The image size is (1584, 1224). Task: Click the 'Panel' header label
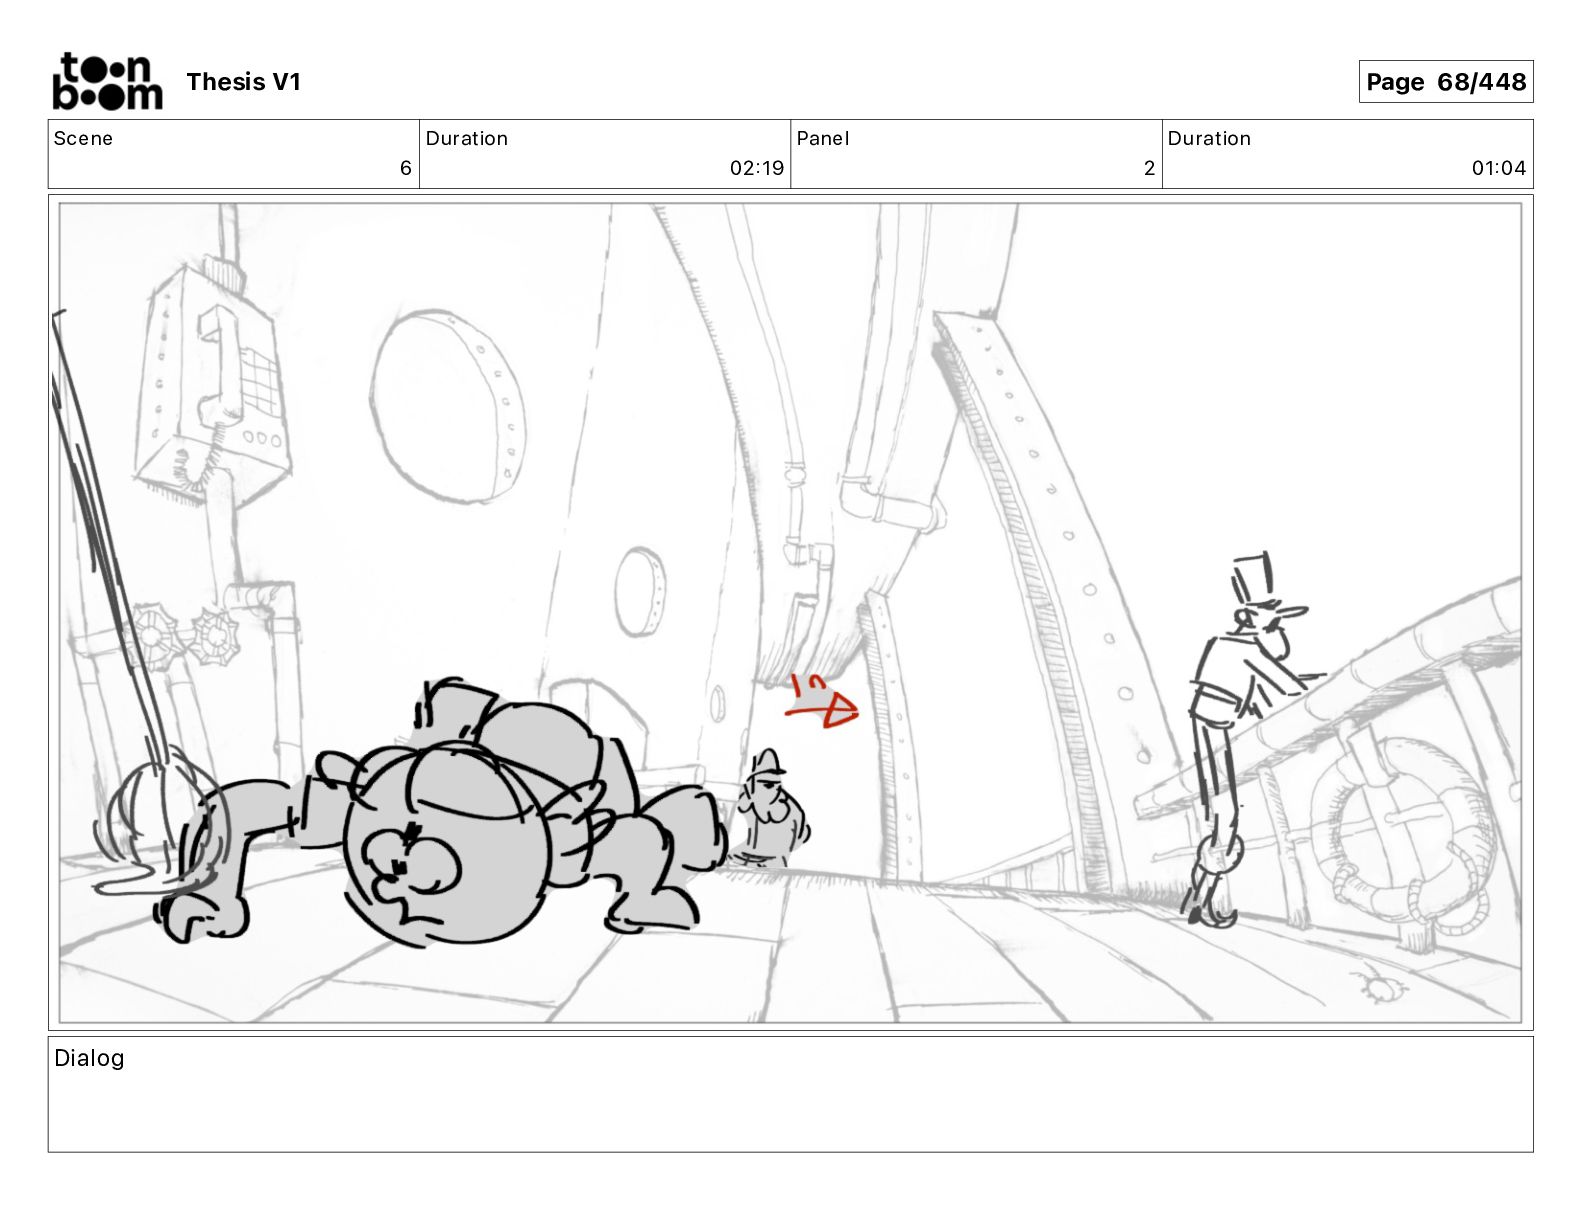coord(823,139)
